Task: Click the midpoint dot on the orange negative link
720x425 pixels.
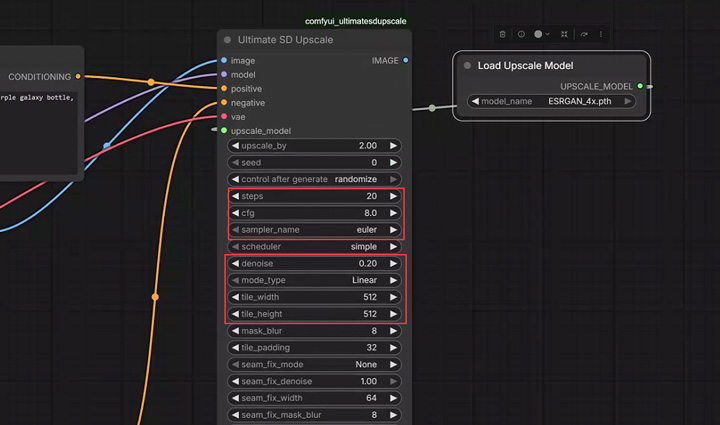Action: point(155,297)
